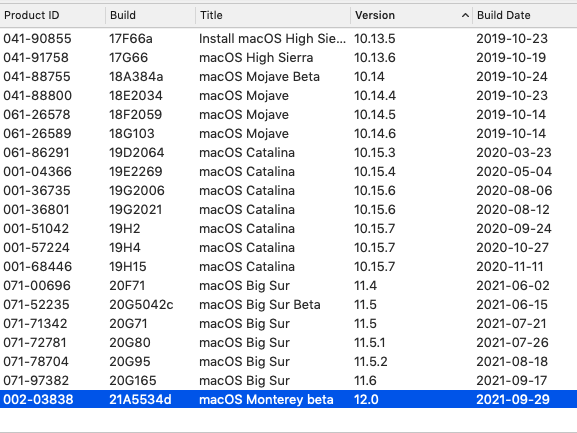Select macOS Big Sur Beta title

[260, 305]
